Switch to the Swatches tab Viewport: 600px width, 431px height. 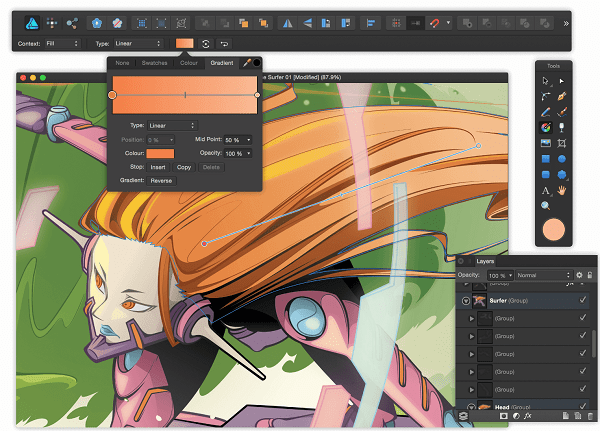[x=153, y=63]
